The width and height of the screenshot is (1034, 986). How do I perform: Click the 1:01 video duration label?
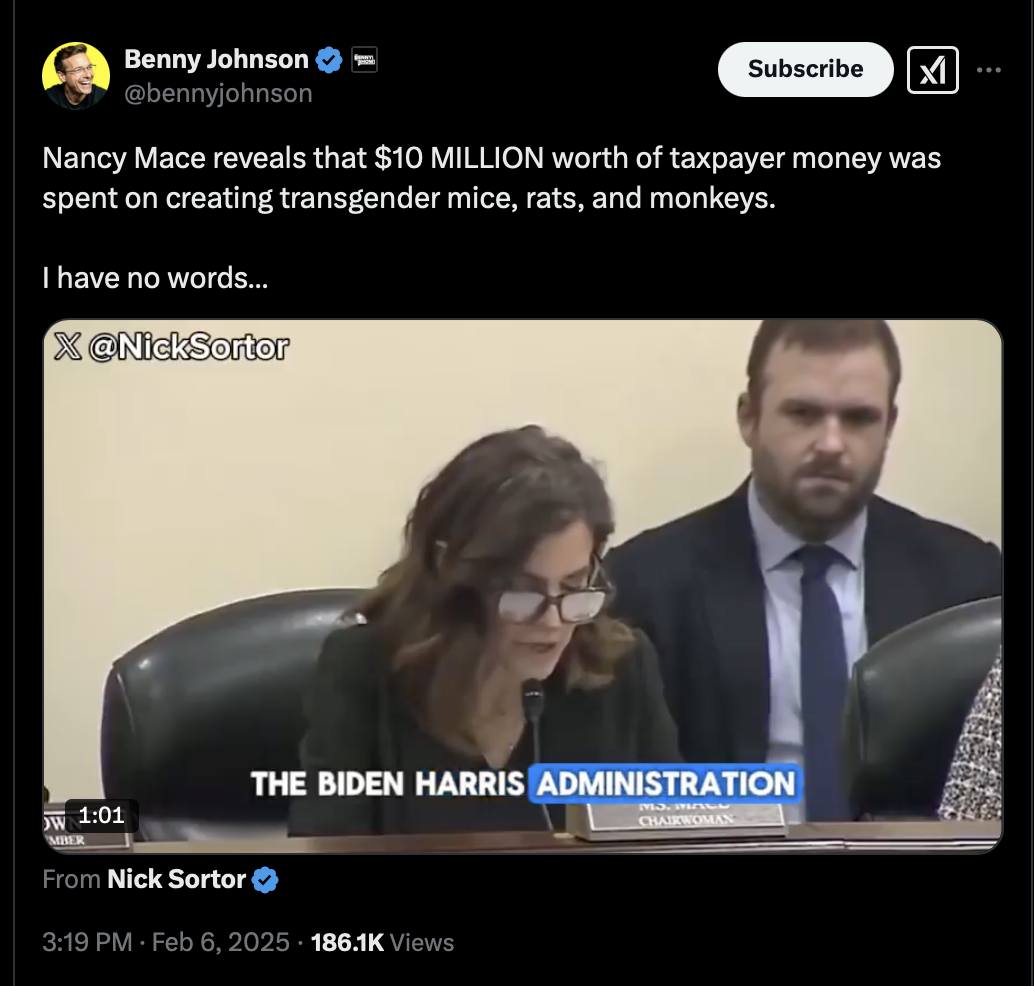(102, 815)
